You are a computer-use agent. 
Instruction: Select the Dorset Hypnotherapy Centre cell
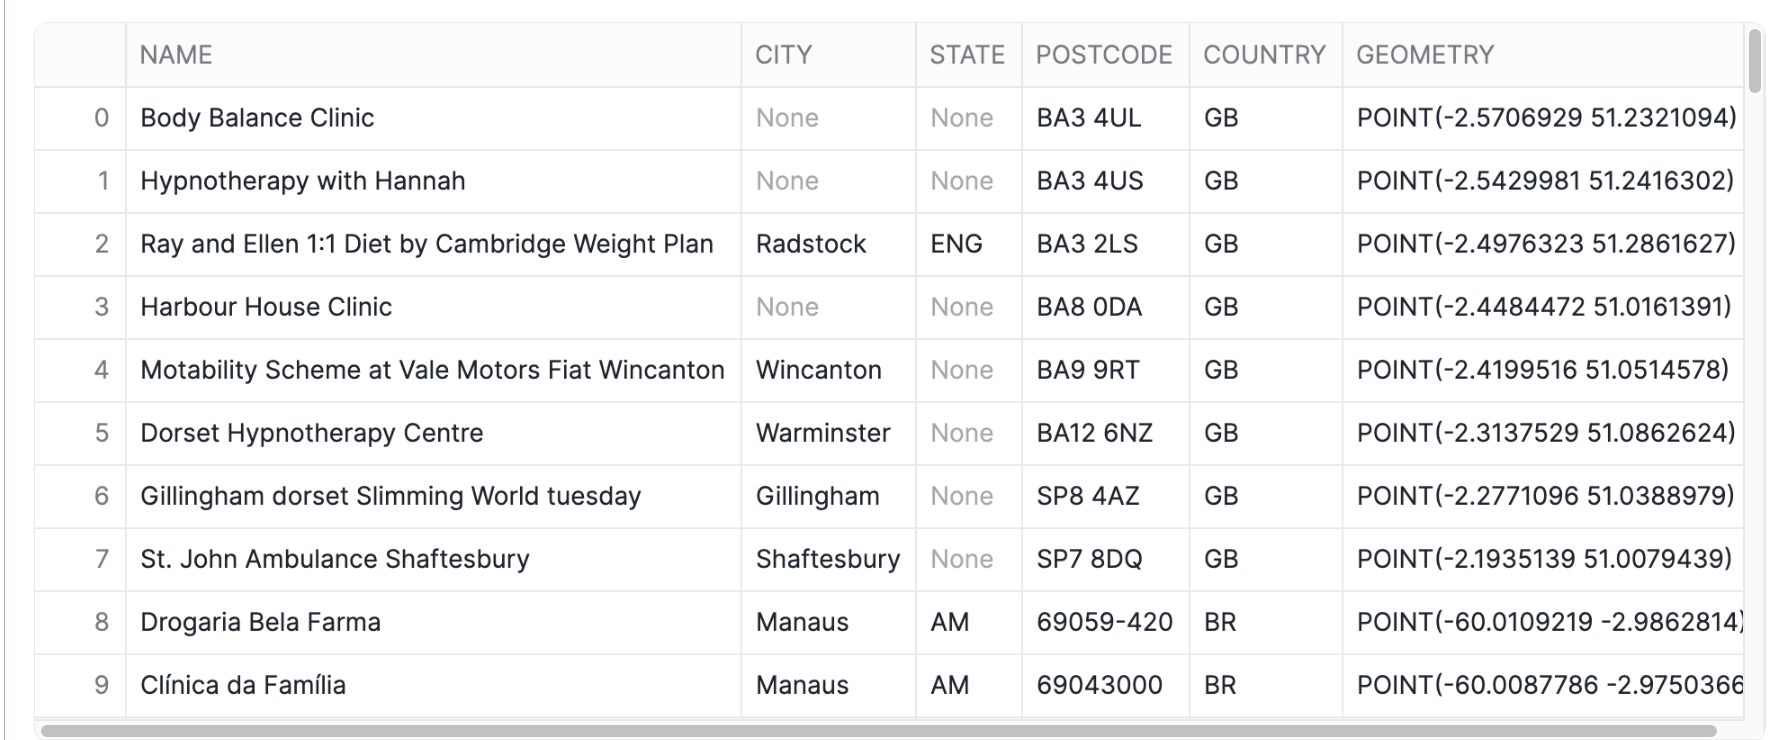tap(311, 433)
